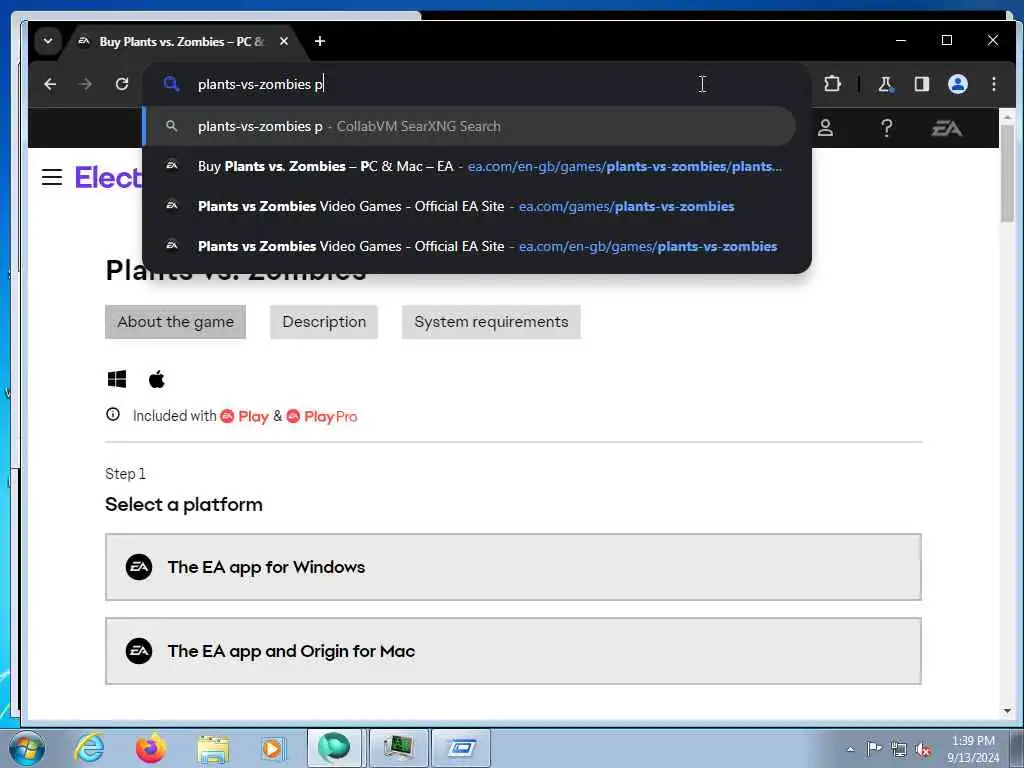This screenshot has height=768, width=1024.
Task: Open the Chrome profile avatar
Action: (x=957, y=84)
